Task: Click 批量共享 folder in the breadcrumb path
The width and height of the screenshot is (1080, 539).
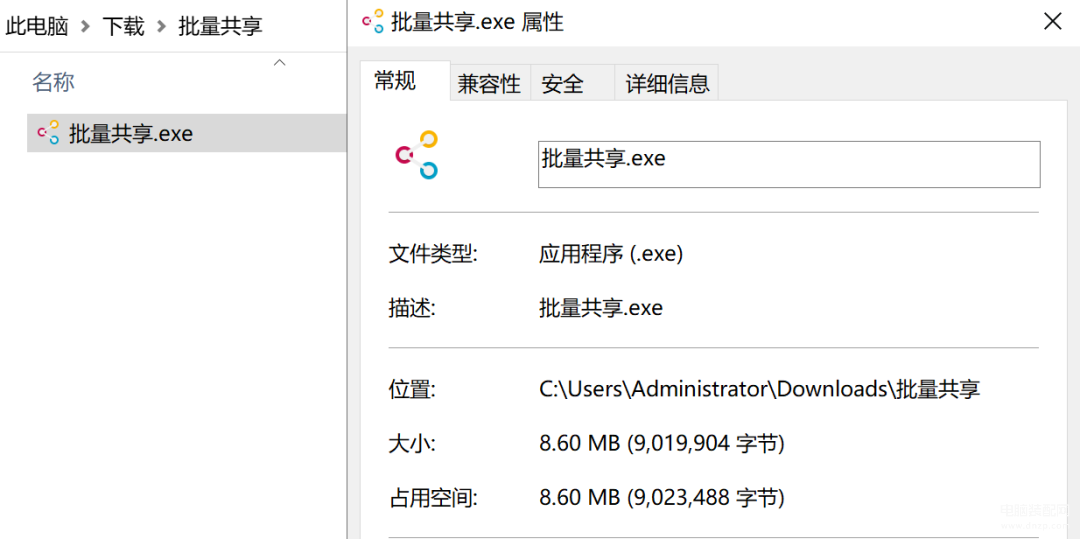Action: pyautogui.click(x=220, y=27)
